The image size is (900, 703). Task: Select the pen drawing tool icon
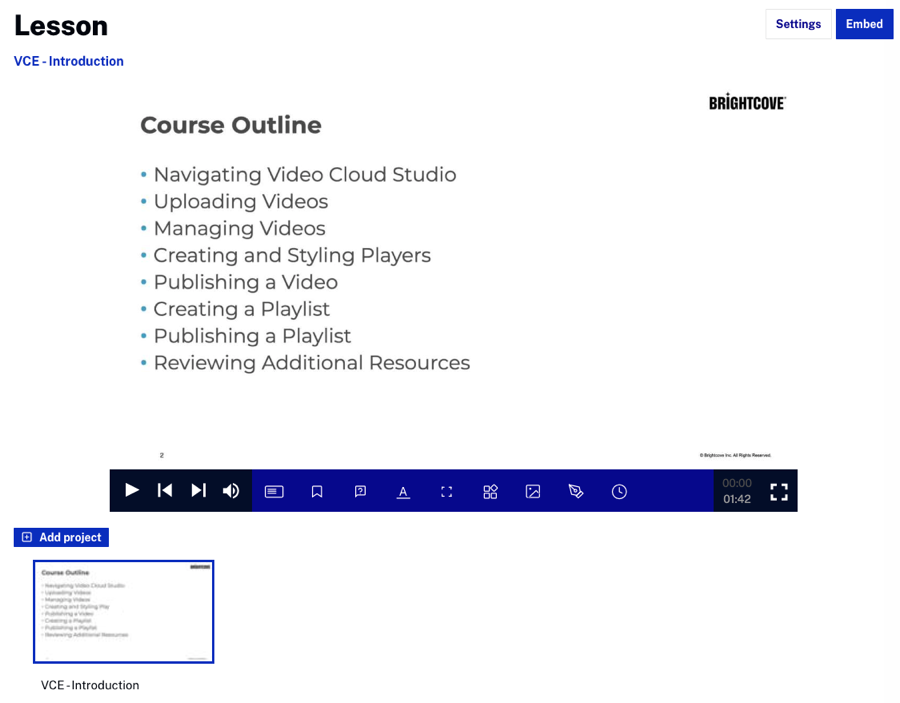tap(576, 492)
